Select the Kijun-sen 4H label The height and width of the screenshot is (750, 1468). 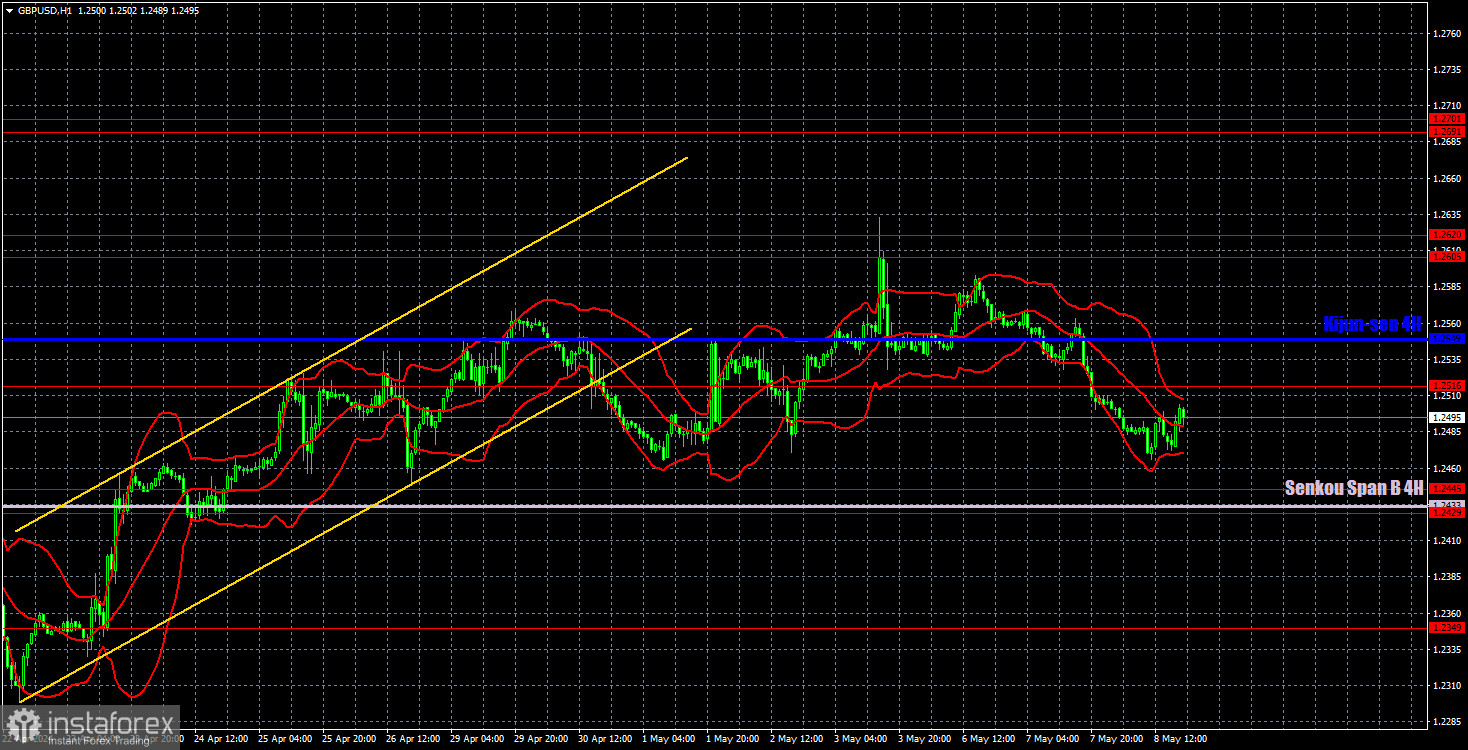1372,324
